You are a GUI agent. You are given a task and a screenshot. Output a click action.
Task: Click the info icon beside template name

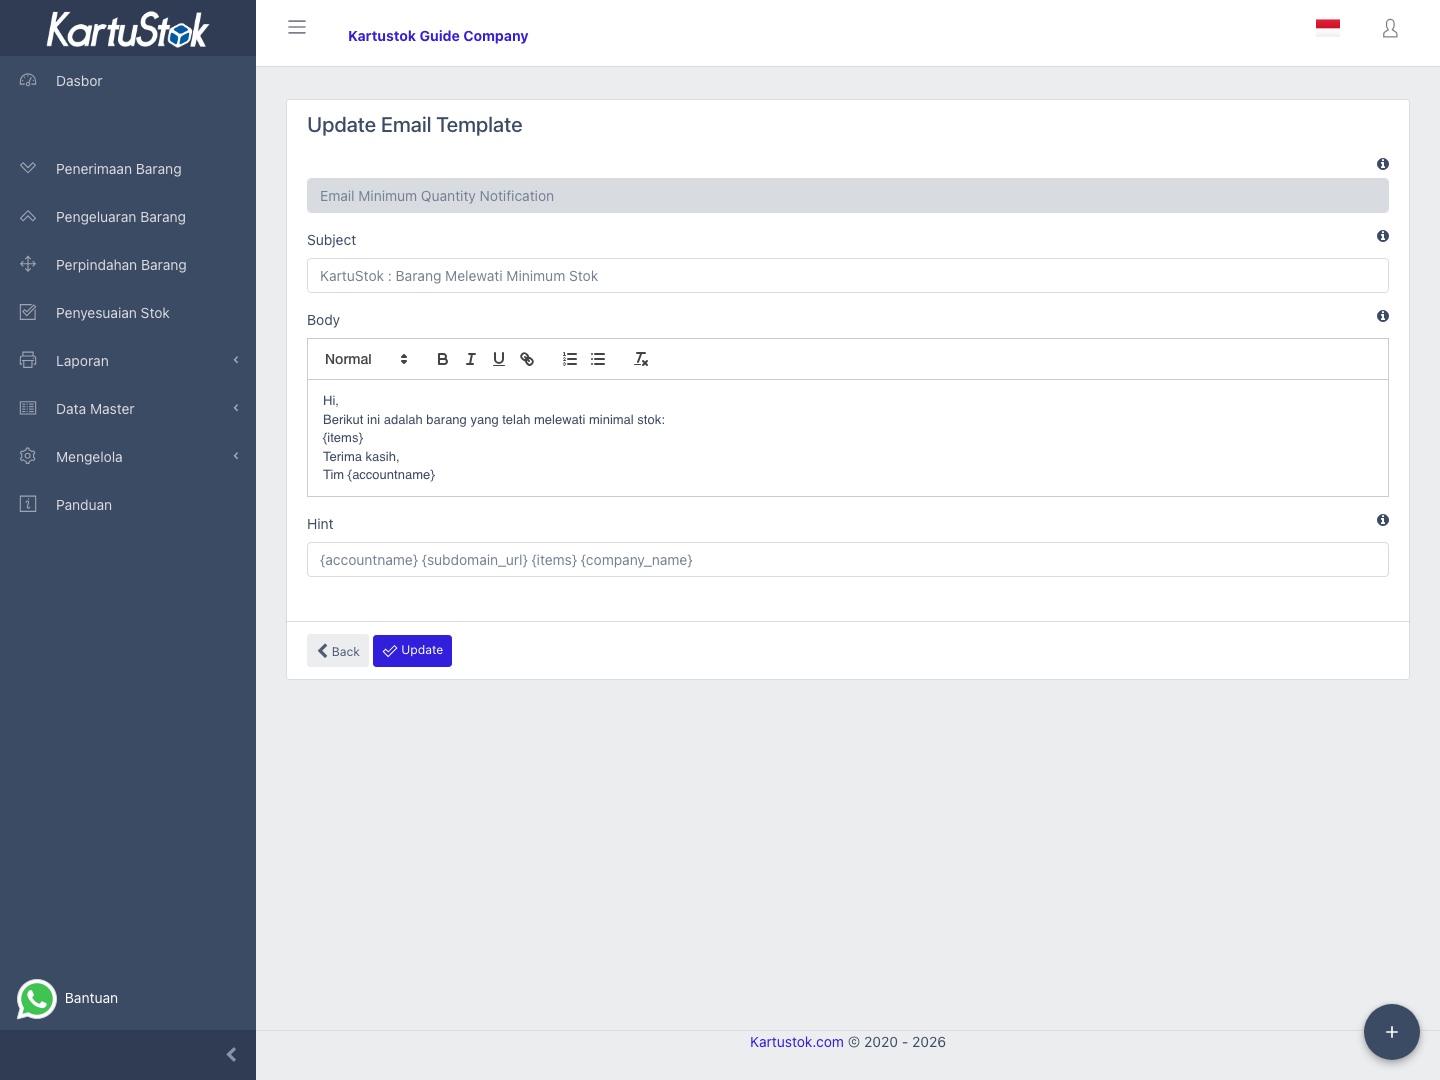[1383, 164]
